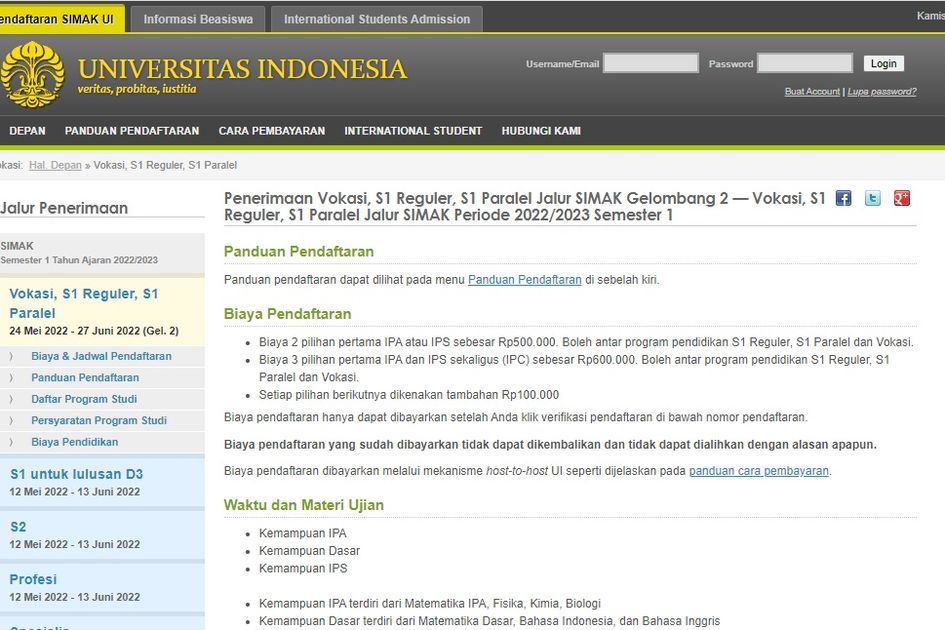This screenshot has width=945, height=630.
Task: Expand arrow beside Persyaratan Program Studi
Action: point(11,421)
